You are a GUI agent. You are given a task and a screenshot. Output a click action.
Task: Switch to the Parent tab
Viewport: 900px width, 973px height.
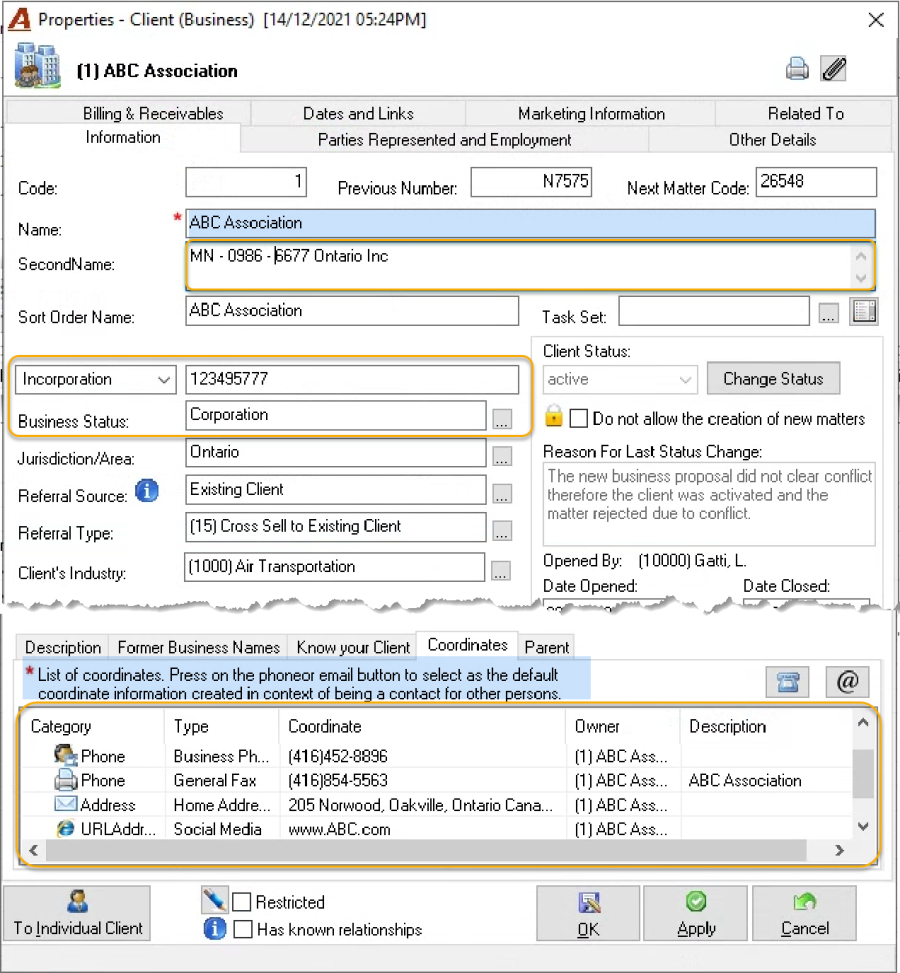click(x=546, y=647)
